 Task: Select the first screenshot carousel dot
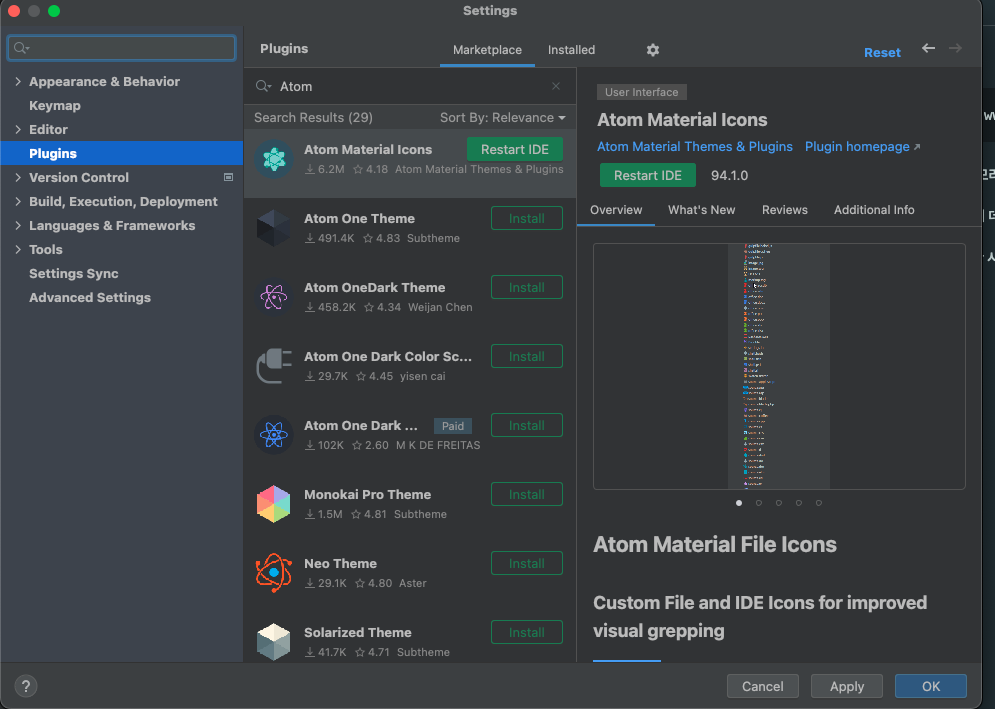click(739, 503)
